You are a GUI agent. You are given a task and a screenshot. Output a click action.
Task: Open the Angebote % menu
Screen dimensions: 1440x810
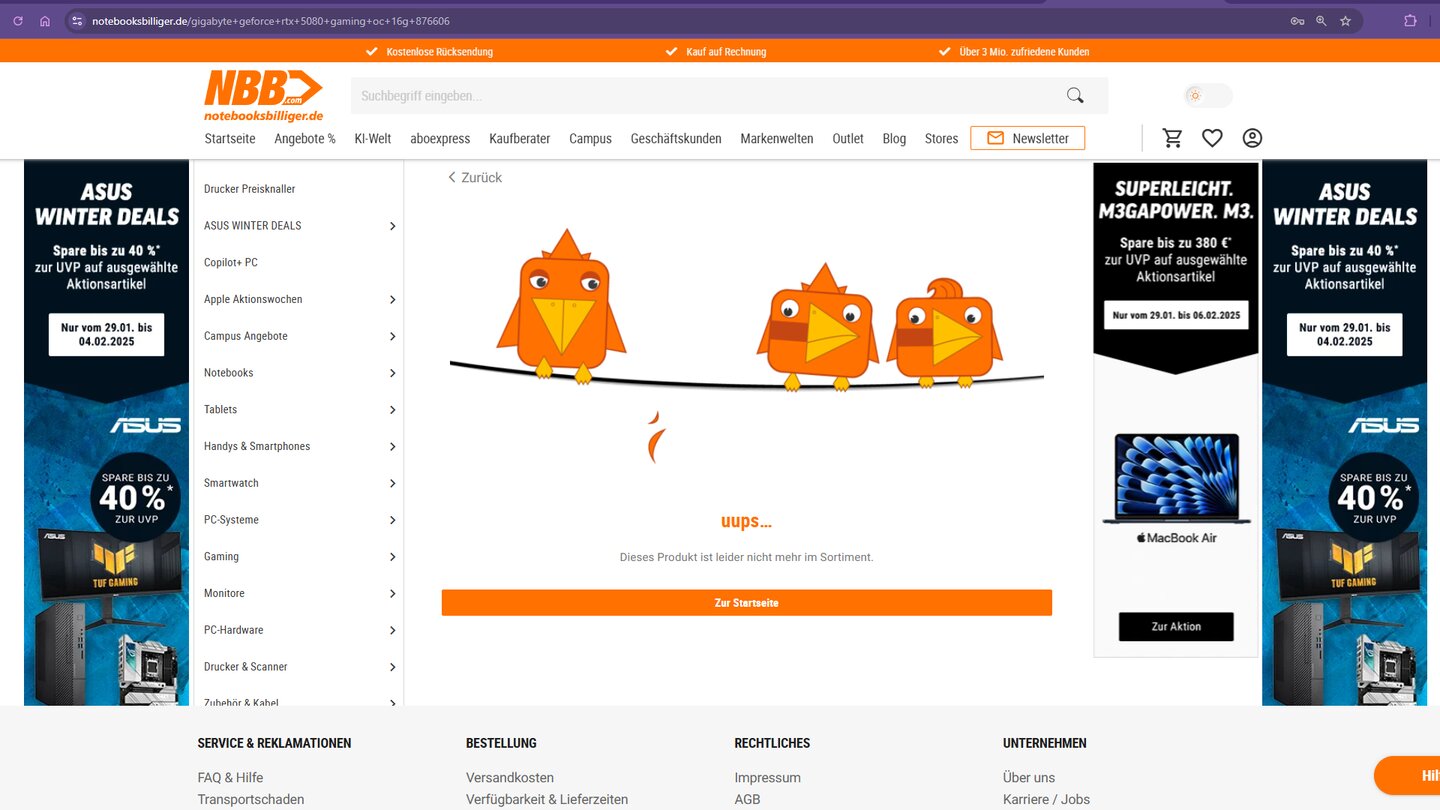click(x=305, y=139)
